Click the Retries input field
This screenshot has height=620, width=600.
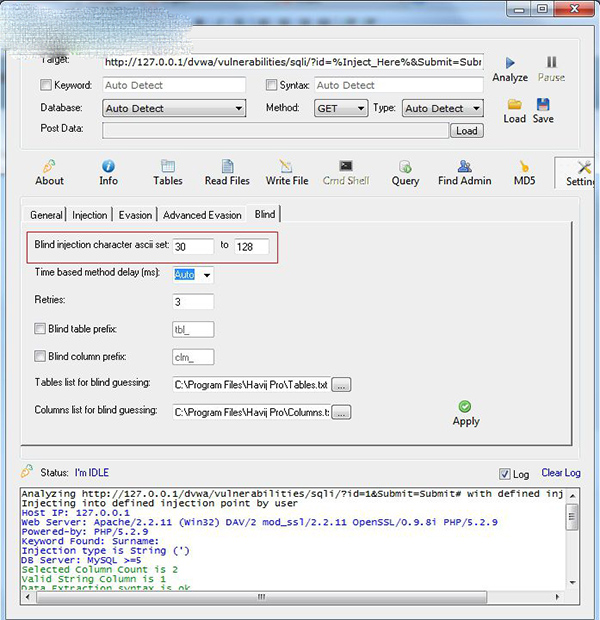point(193,301)
